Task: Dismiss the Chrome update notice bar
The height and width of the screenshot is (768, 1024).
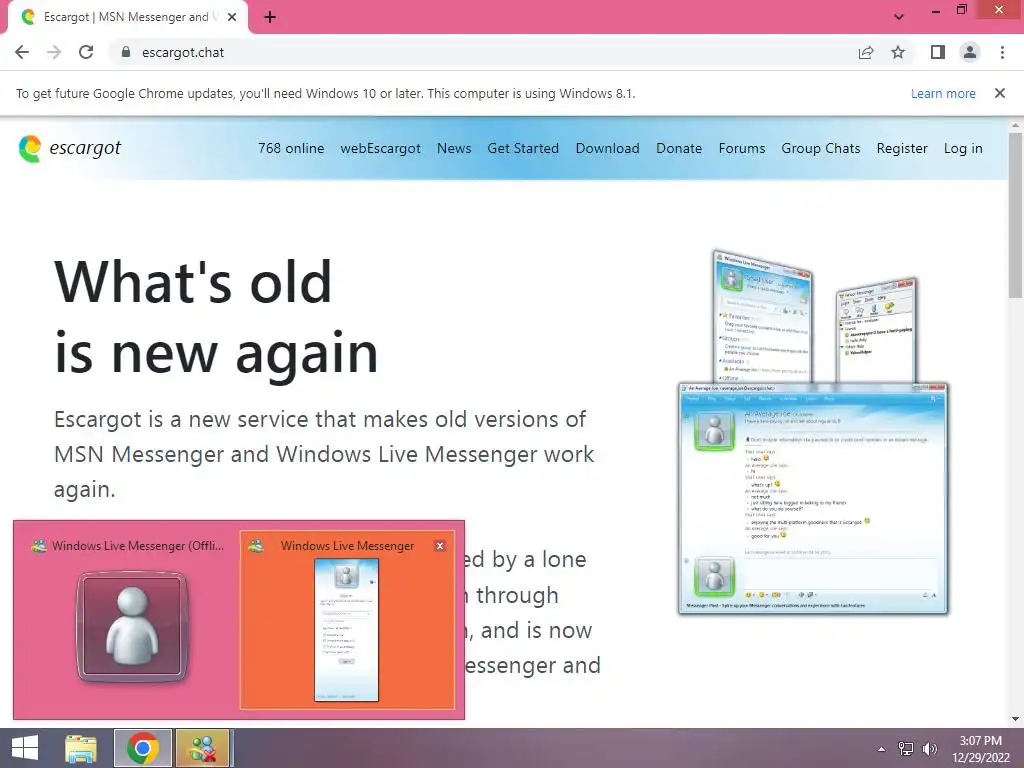Action: click(x=1000, y=93)
